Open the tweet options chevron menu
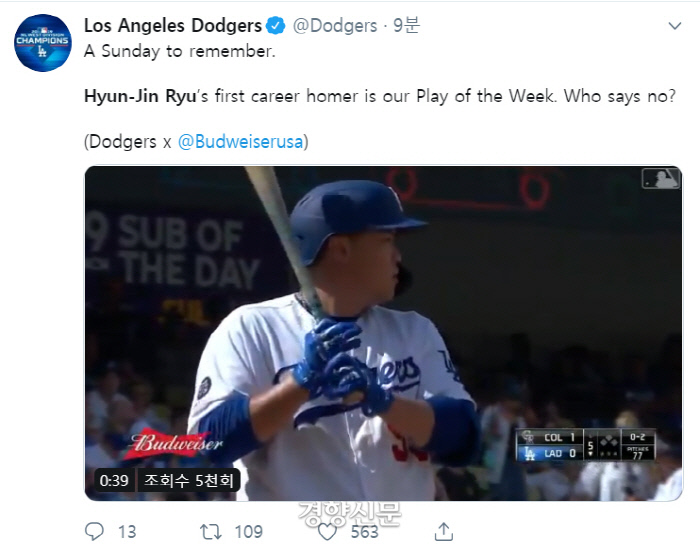Image resolution: width=700 pixels, height=551 pixels. click(674, 25)
